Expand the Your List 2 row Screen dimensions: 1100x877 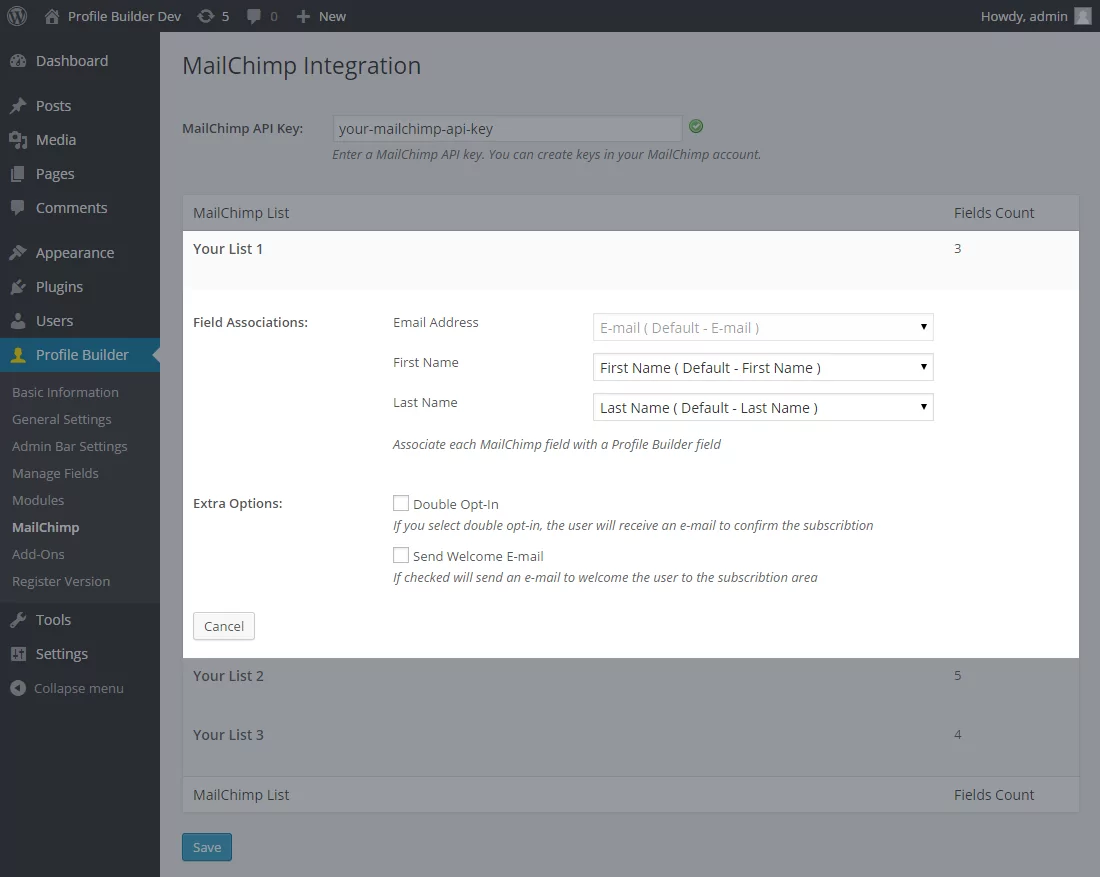pos(630,688)
